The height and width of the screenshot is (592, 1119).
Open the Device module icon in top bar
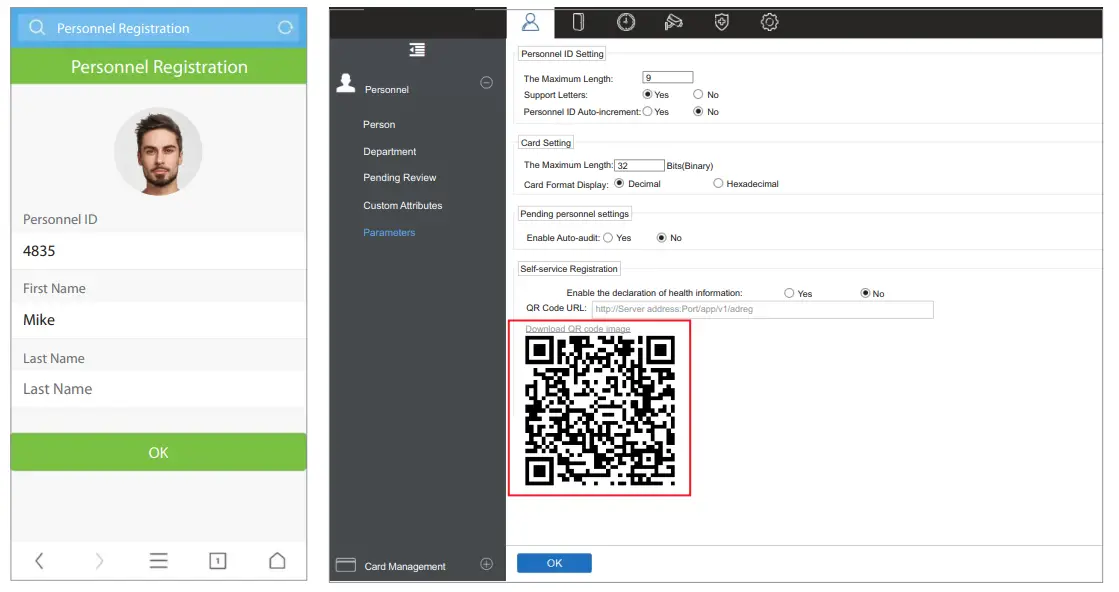coord(578,22)
